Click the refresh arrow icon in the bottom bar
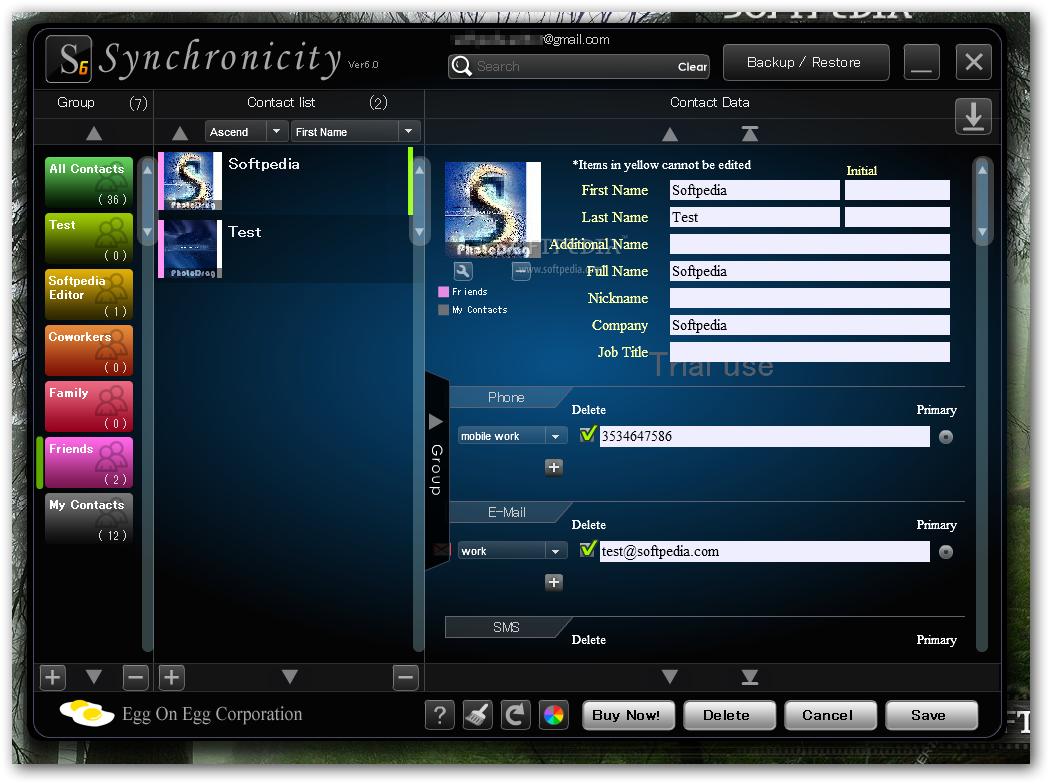Screen dimensions: 1050x784 (516, 715)
